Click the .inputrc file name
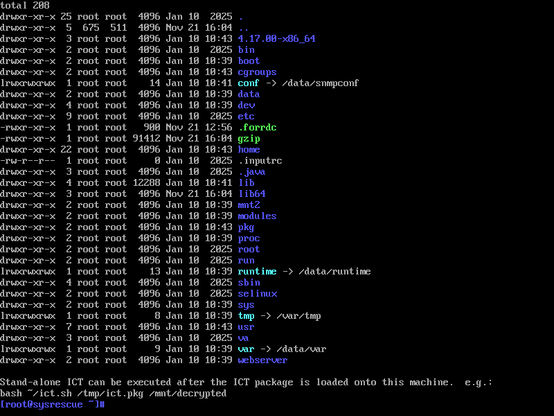The height and width of the screenshot is (416, 554). click(x=260, y=161)
